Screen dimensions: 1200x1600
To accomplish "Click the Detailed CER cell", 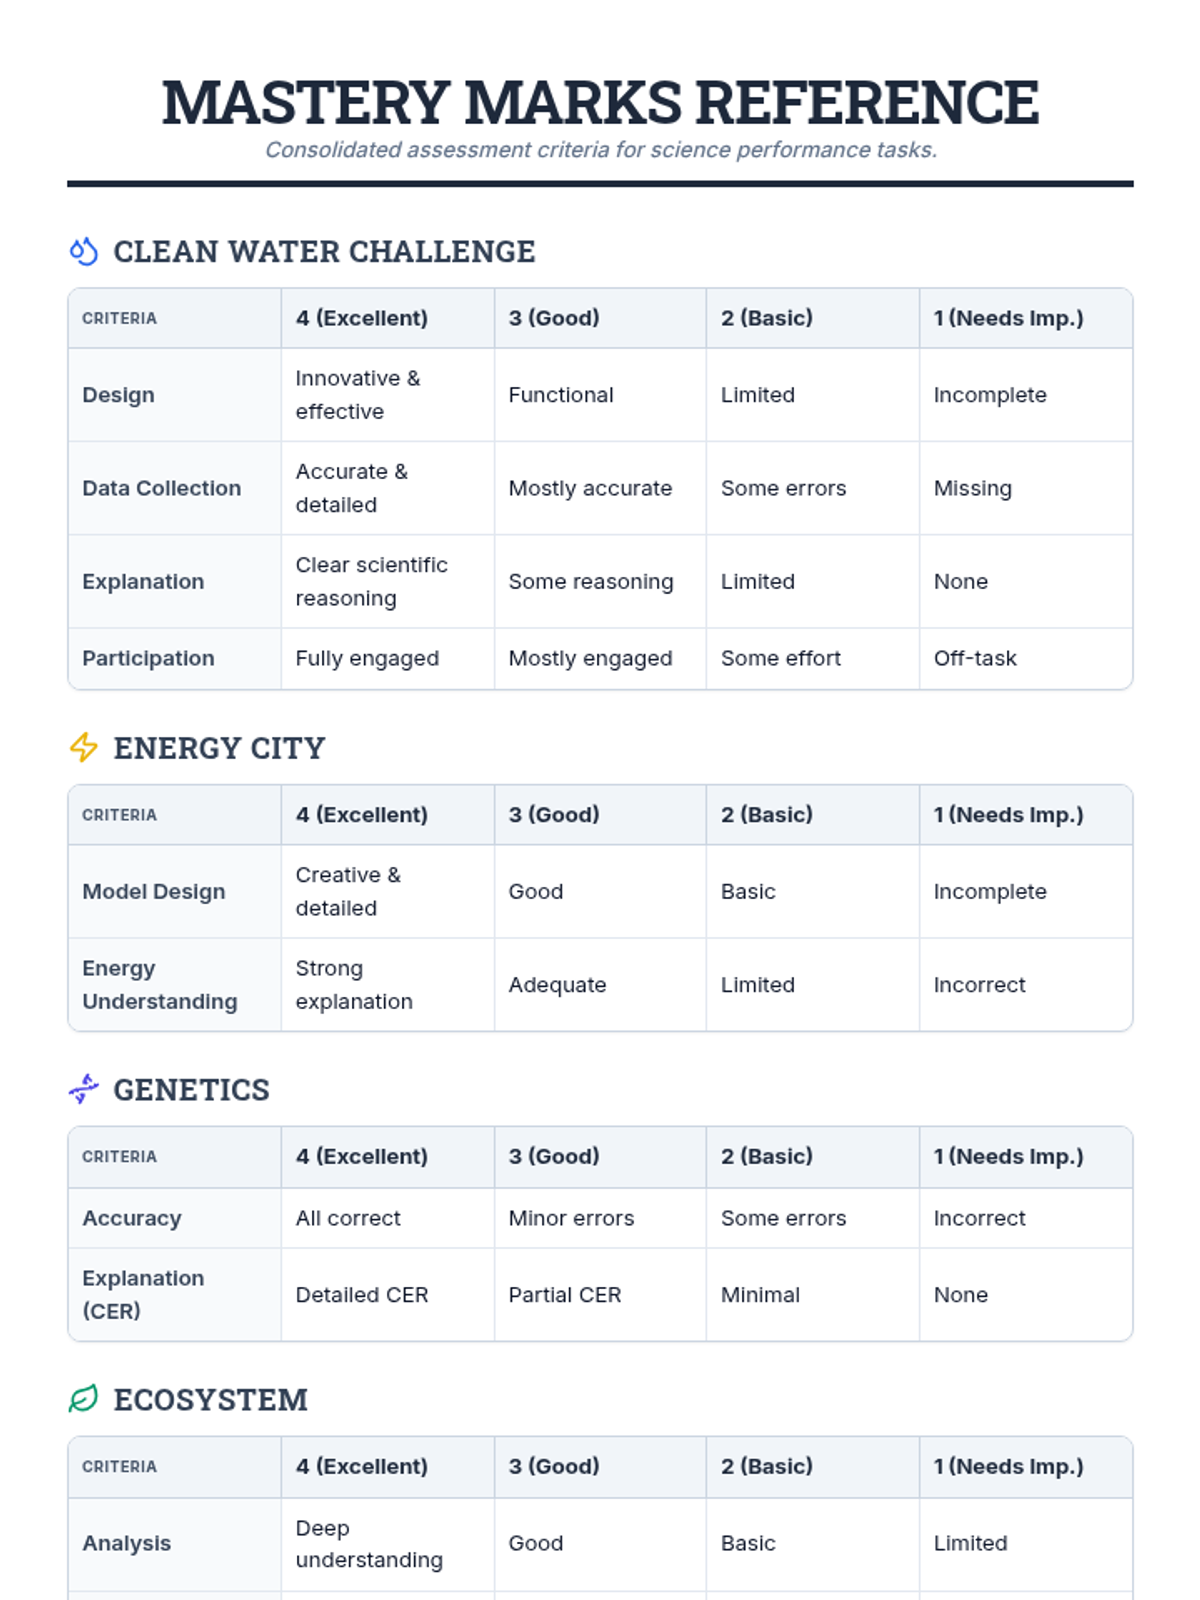I will coord(388,1295).
